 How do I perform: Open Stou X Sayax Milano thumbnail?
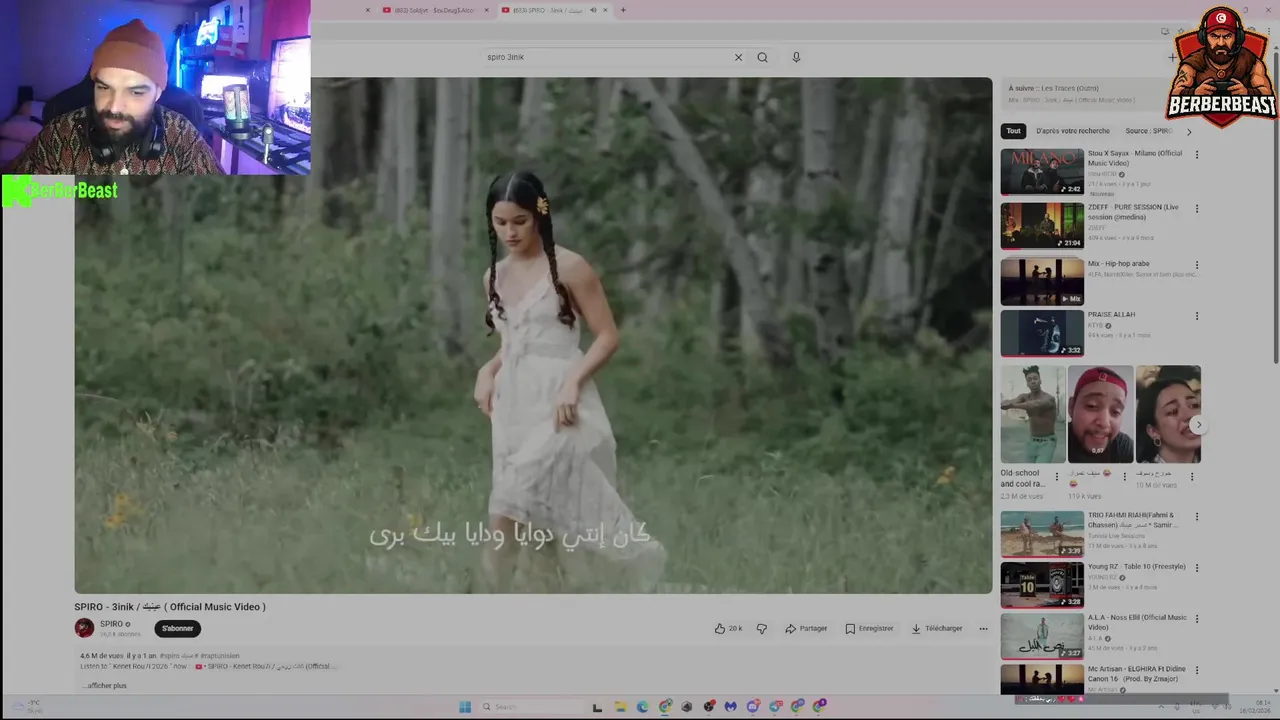(x=1042, y=172)
